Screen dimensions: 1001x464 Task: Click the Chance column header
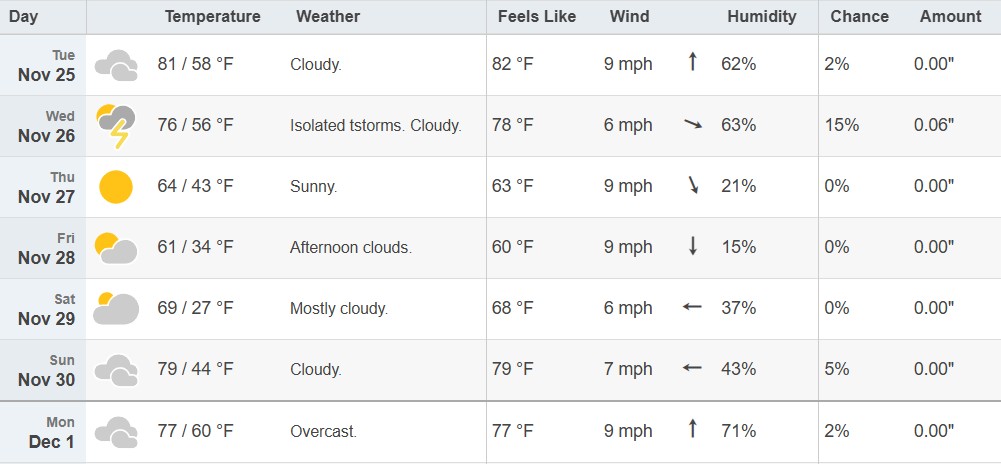click(x=859, y=16)
